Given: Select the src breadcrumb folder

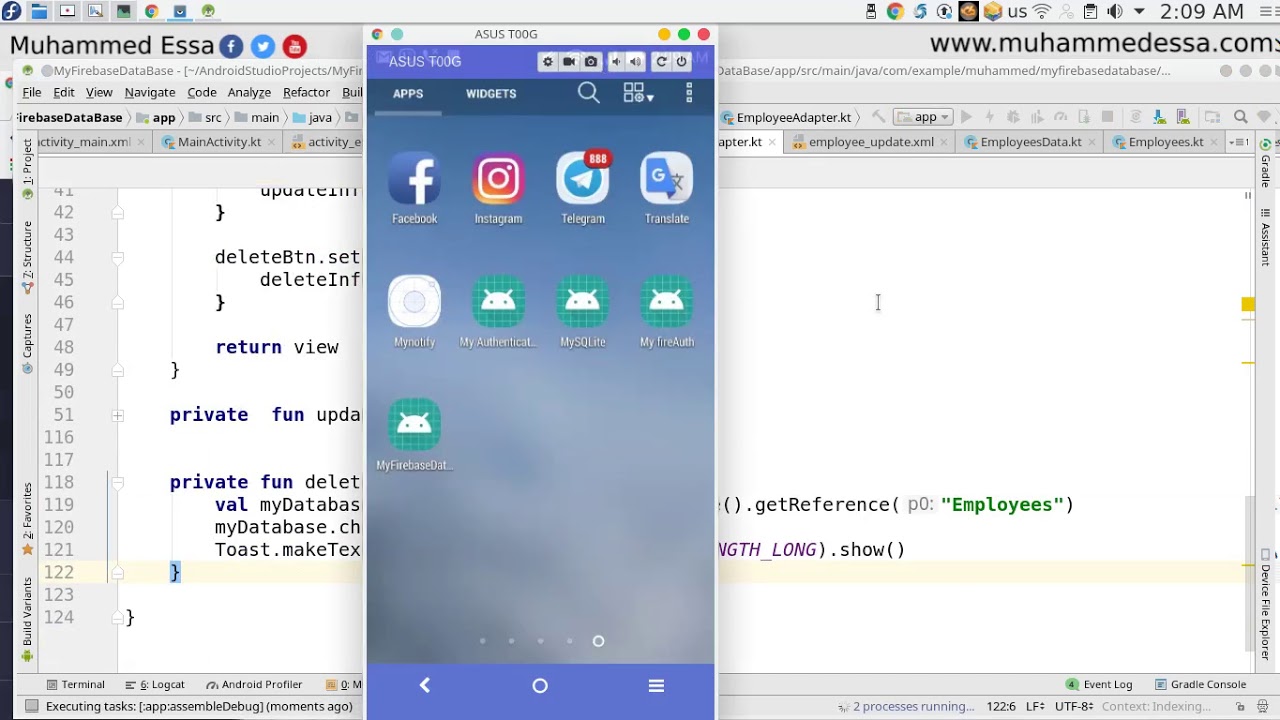Looking at the screenshot, I should coord(204,117).
